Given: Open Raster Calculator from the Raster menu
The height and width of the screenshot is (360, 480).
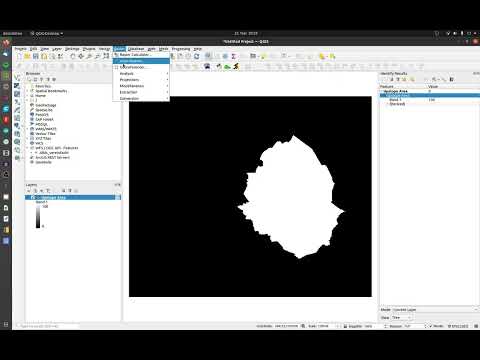Looking at the screenshot, I should (x=141, y=55).
